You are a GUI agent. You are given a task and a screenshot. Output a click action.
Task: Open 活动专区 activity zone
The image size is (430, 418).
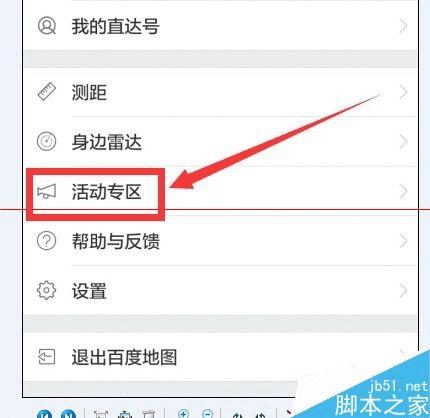(221, 191)
